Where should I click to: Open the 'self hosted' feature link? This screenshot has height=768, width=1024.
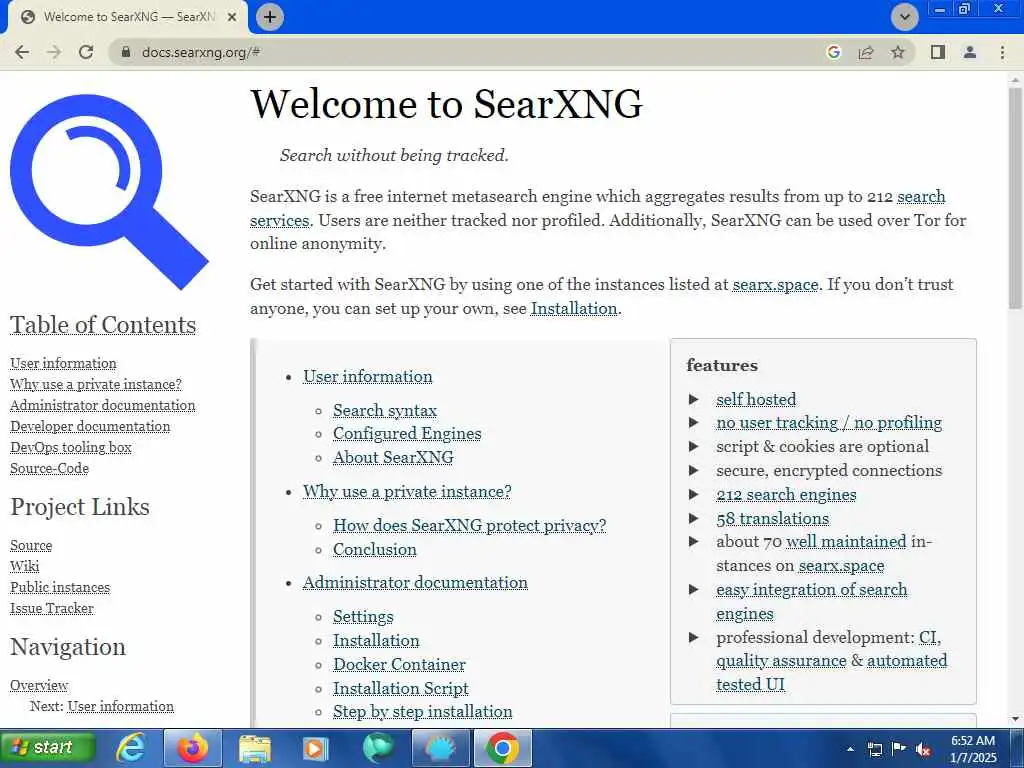[756, 399]
